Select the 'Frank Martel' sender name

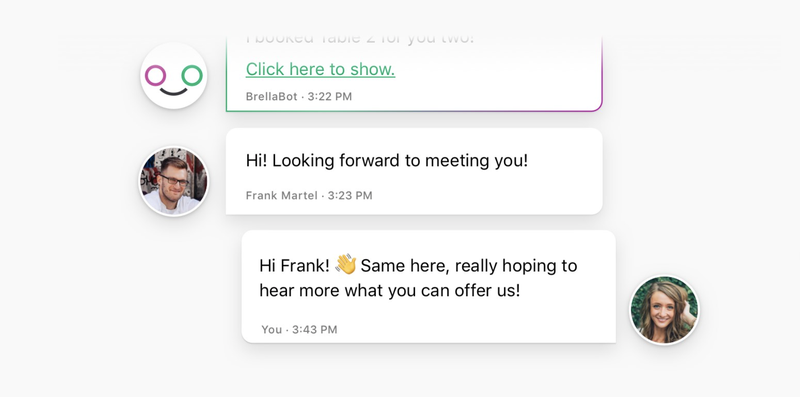(282, 195)
